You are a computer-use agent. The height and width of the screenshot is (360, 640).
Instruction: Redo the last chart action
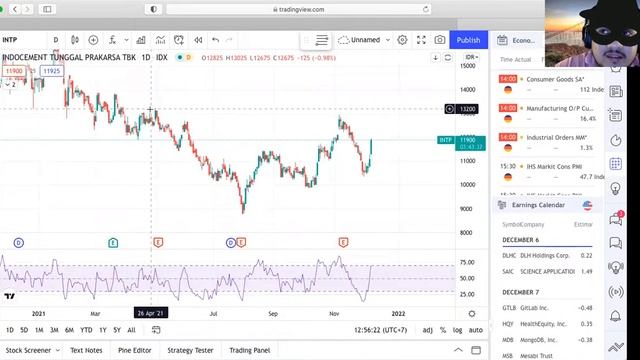tap(229, 40)
